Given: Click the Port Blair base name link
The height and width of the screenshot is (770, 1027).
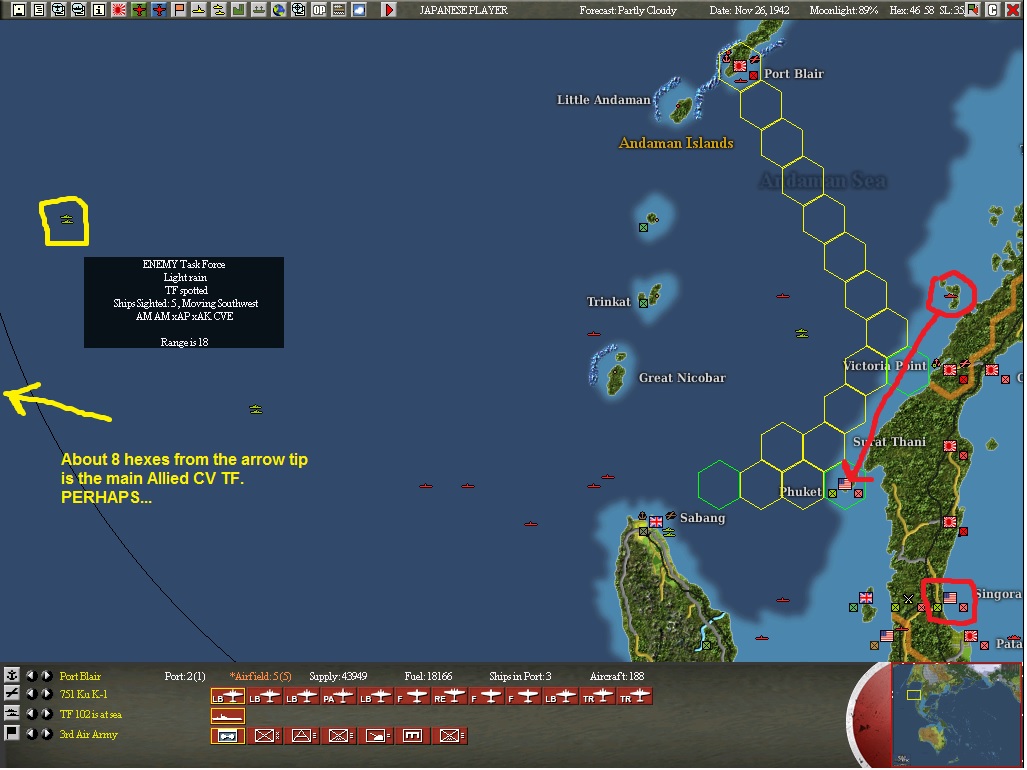Looking at the screenshot, I should tap(80, 676).
